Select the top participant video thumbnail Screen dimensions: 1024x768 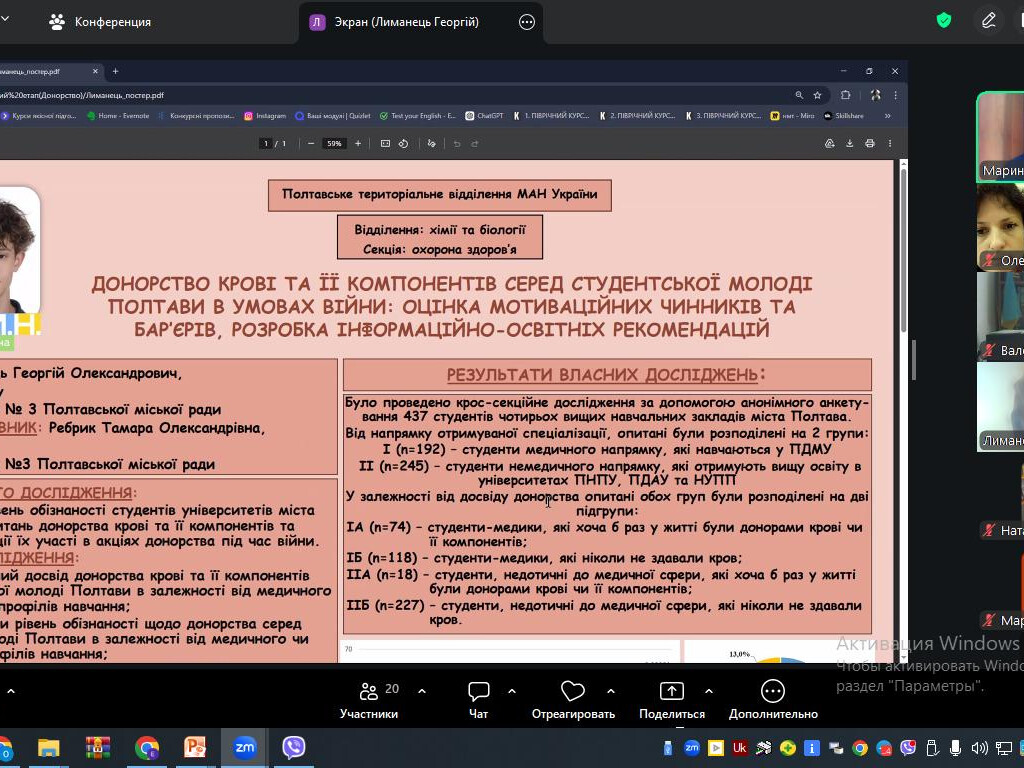coord(1000,136)
